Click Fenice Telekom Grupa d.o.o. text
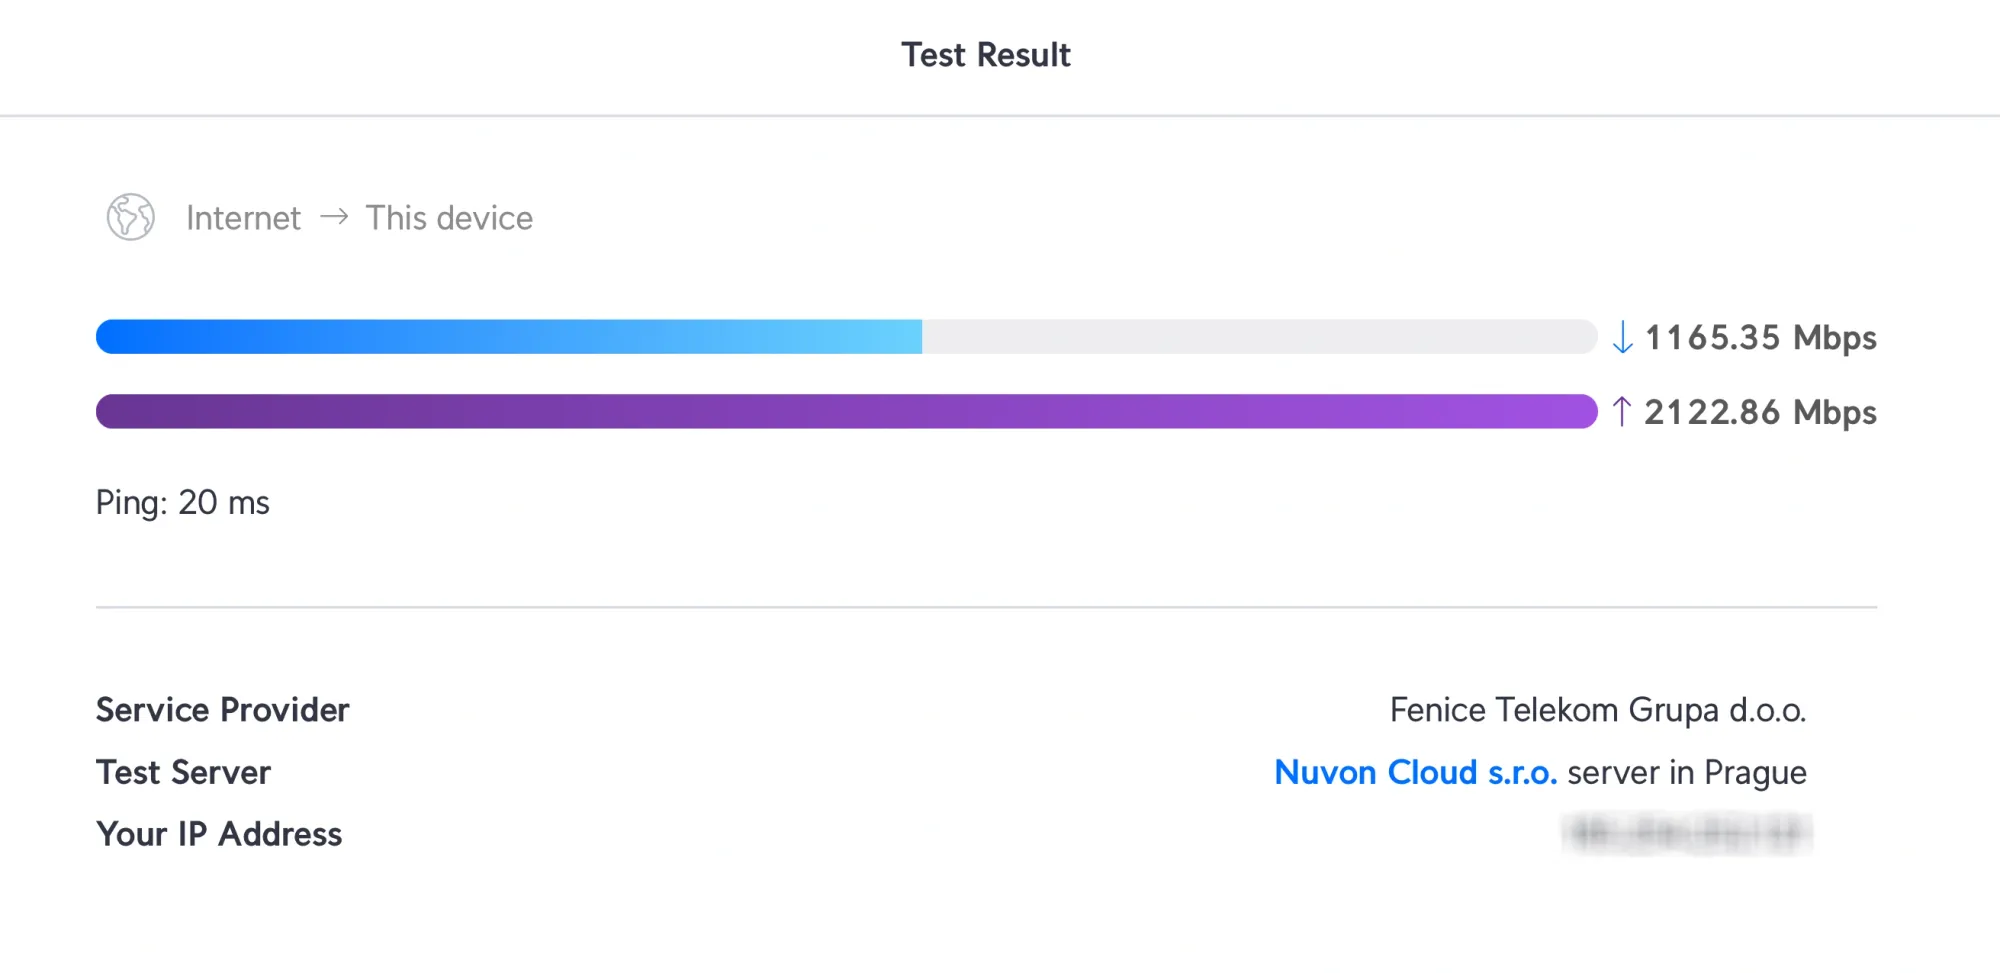The image size is (2000, 973). [1597, 710]
